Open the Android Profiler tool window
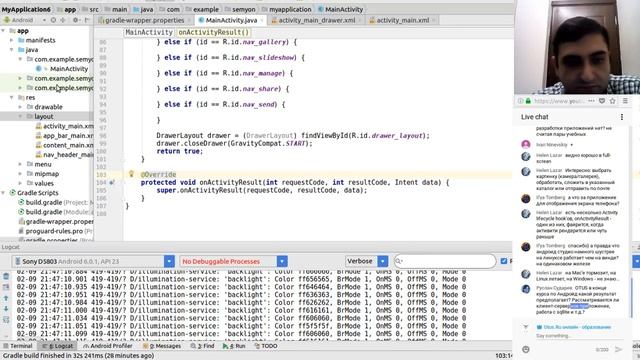Image resolution: width=640 pixels, height=360 pixels. coord(108,346)
